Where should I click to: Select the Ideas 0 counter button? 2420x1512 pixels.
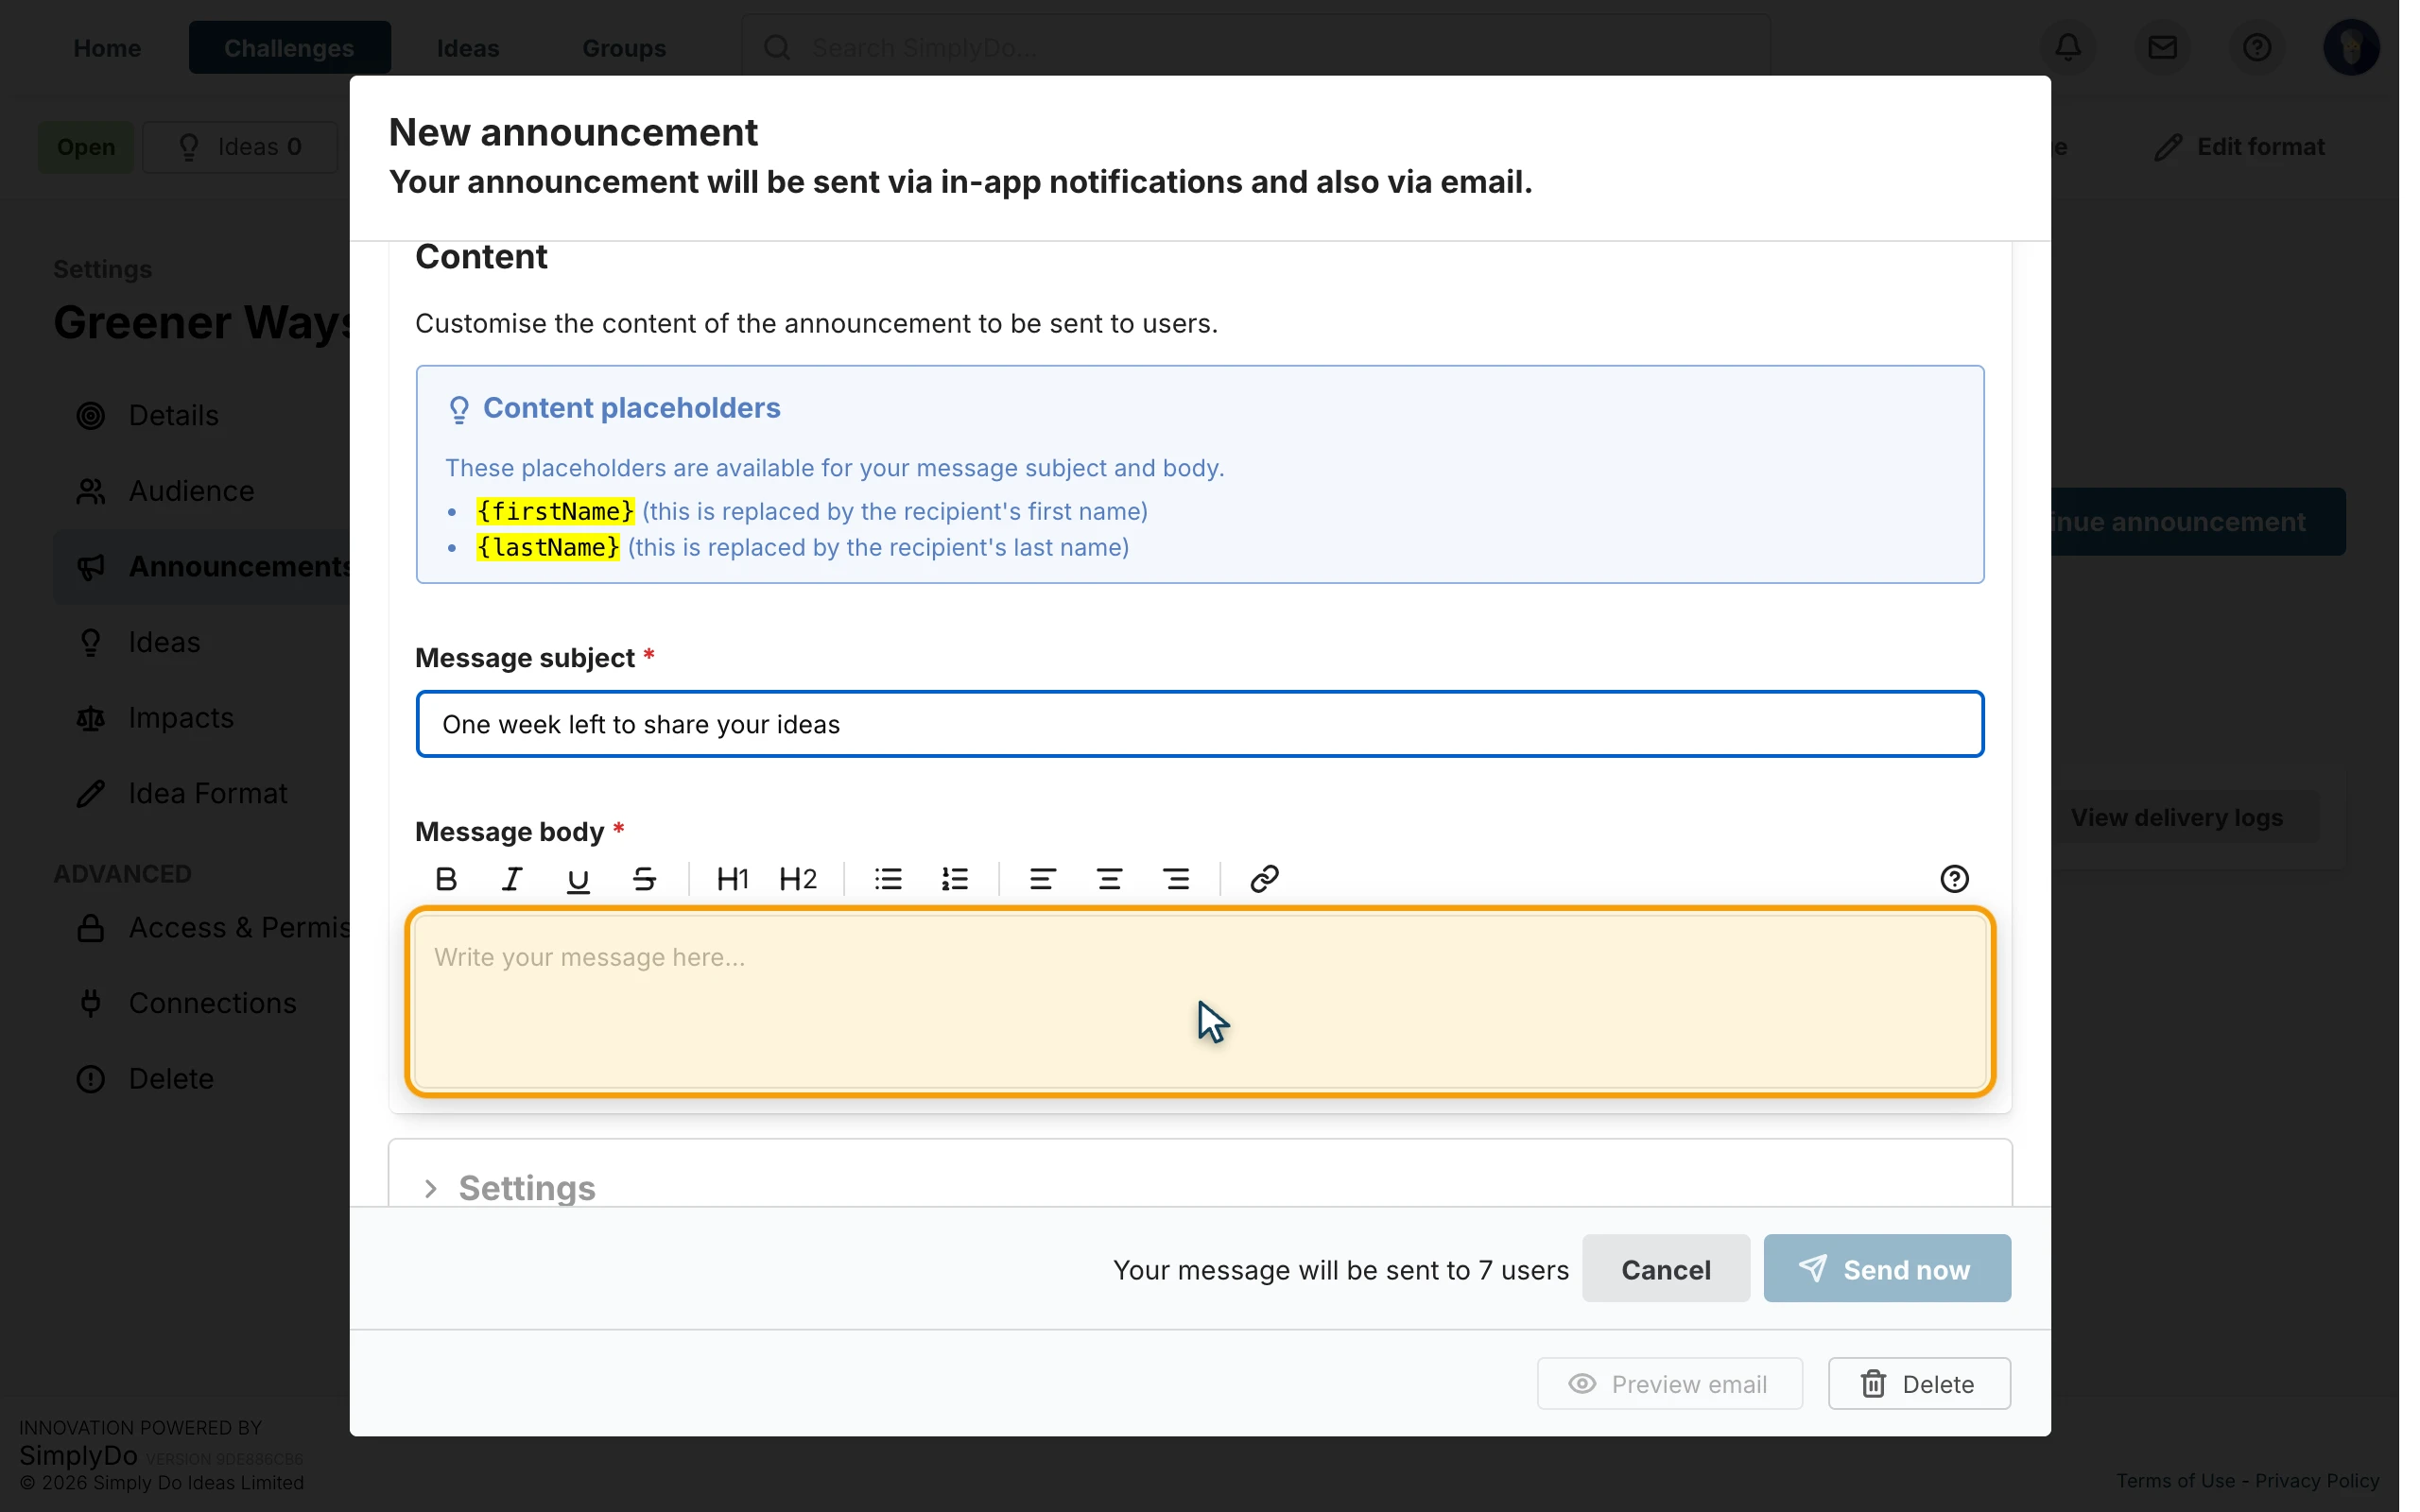point(240,147)
